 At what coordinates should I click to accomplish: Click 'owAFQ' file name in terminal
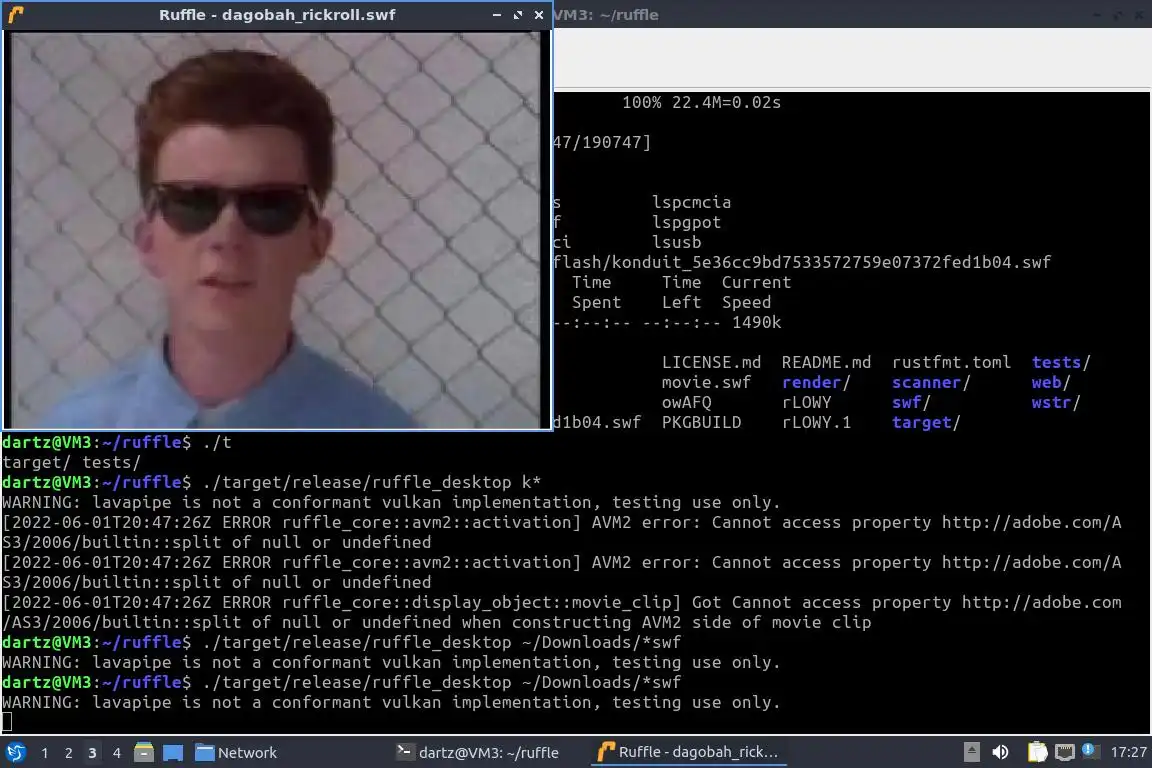pyautogui.click(x=686, y=403)
